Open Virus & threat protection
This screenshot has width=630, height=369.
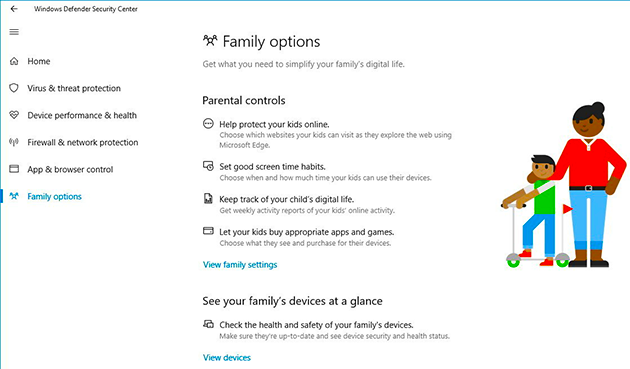click(x=74, y=88)
